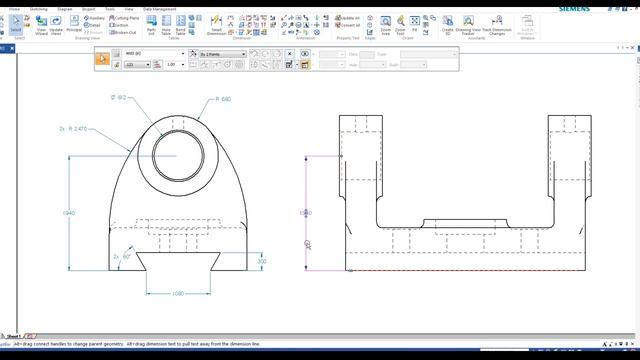The width and height of the screenshot is (640, 360).
Task: Choose the Broken-Out section command
Action: 123,32
